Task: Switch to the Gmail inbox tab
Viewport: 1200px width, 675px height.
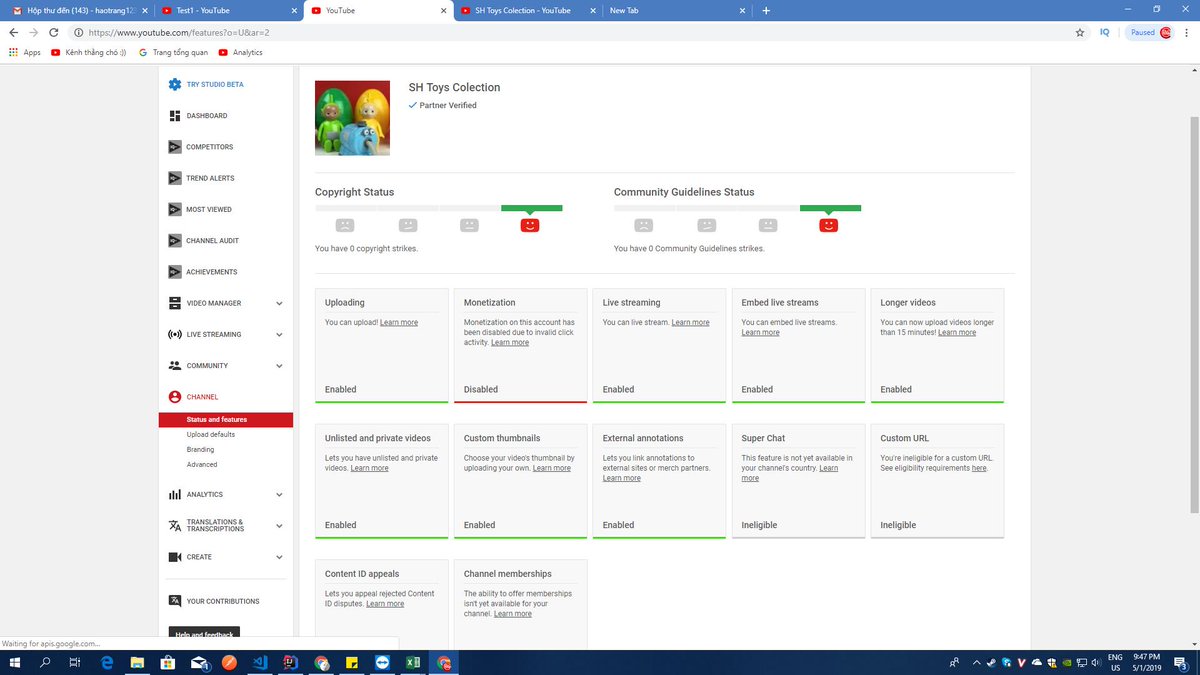Action: pyautogui.click(x=78, y=10)
